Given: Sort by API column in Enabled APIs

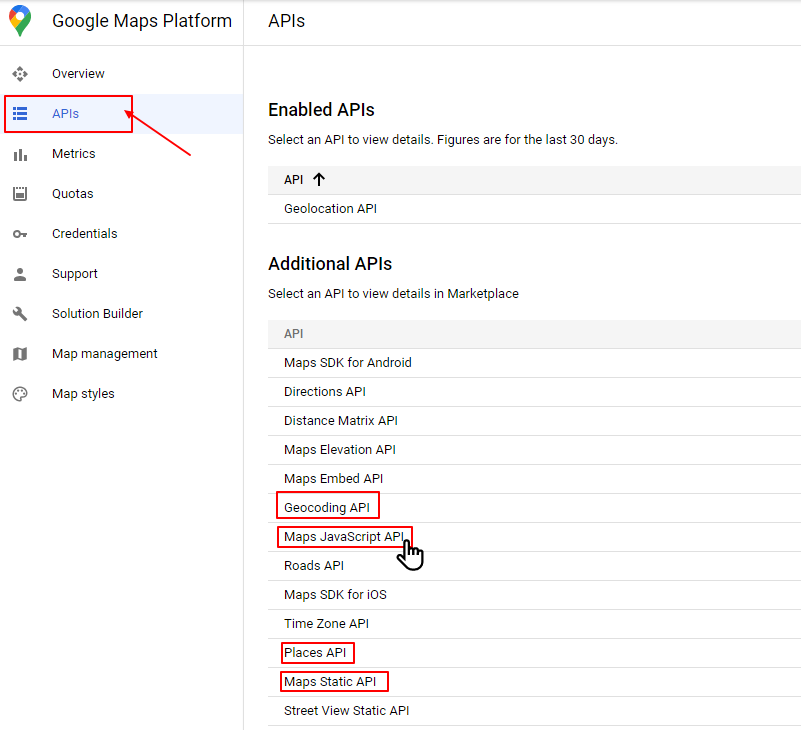Looking at the screenshot, I should pos(294,180).
